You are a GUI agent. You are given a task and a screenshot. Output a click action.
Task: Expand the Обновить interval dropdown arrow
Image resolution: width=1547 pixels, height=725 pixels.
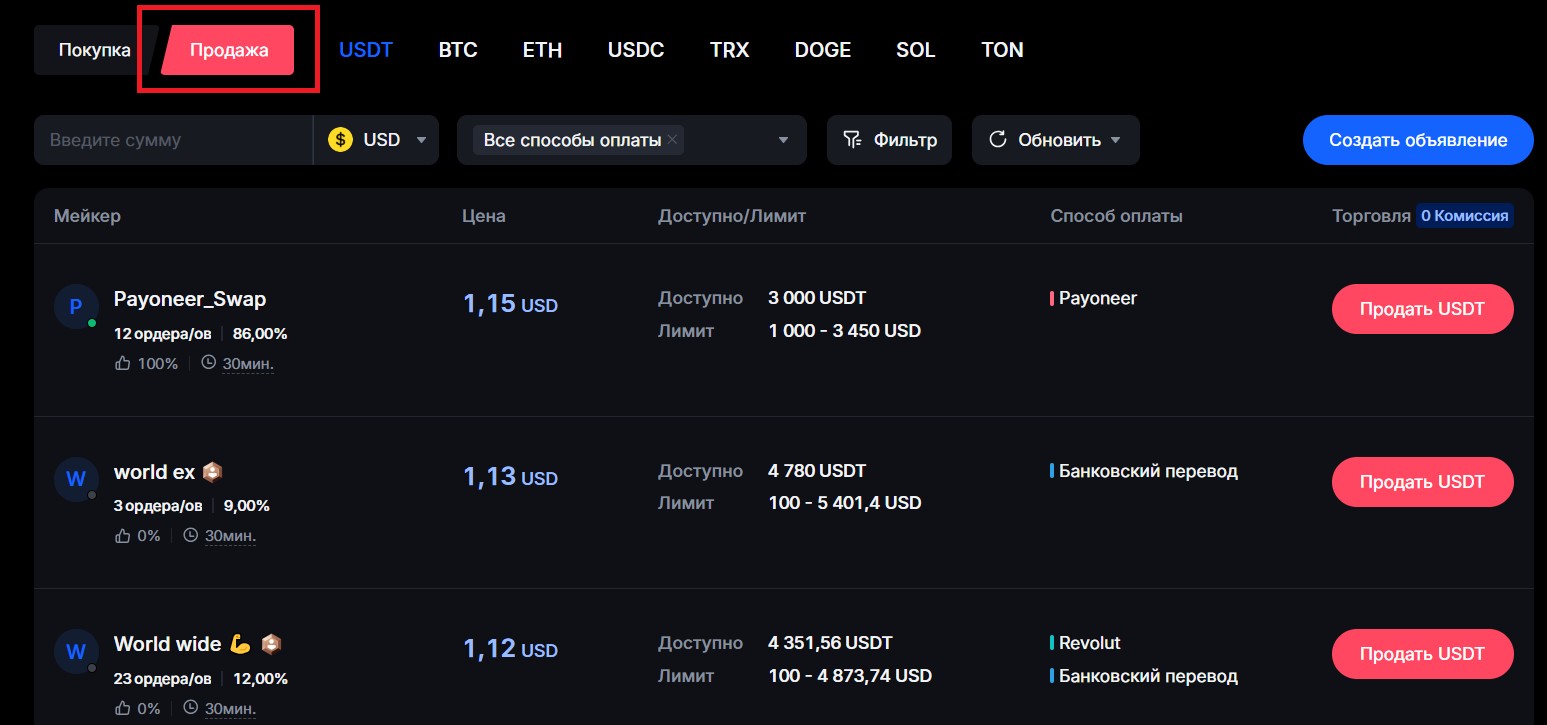(x=1116, y=140)
